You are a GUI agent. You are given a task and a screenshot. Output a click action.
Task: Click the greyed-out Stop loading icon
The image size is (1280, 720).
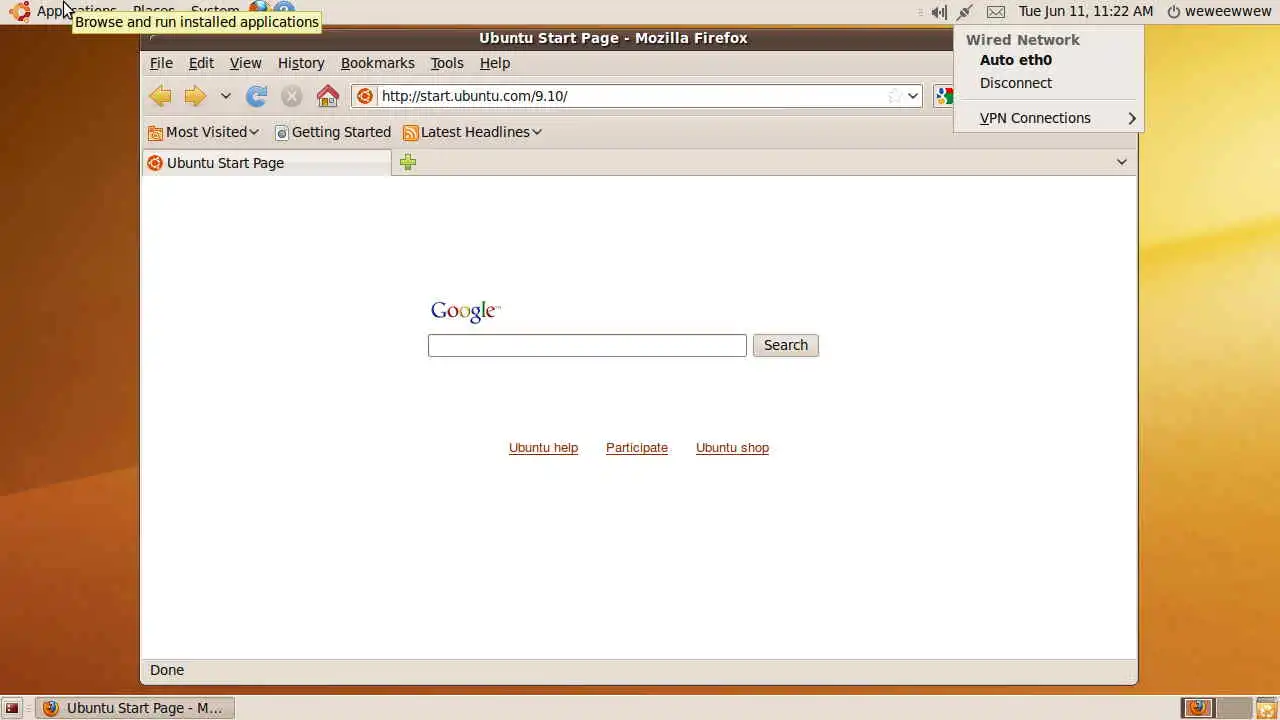(291, 96)
